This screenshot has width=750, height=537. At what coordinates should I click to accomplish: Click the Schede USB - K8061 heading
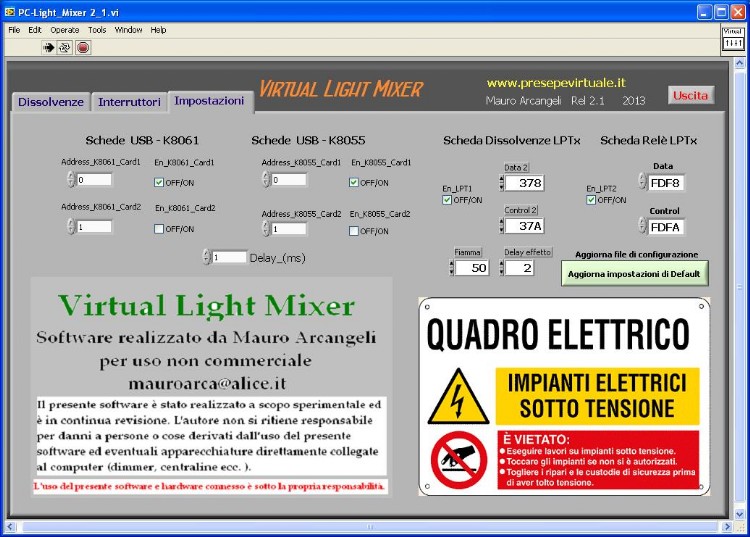pyautogui.click(x=142, y=140)
